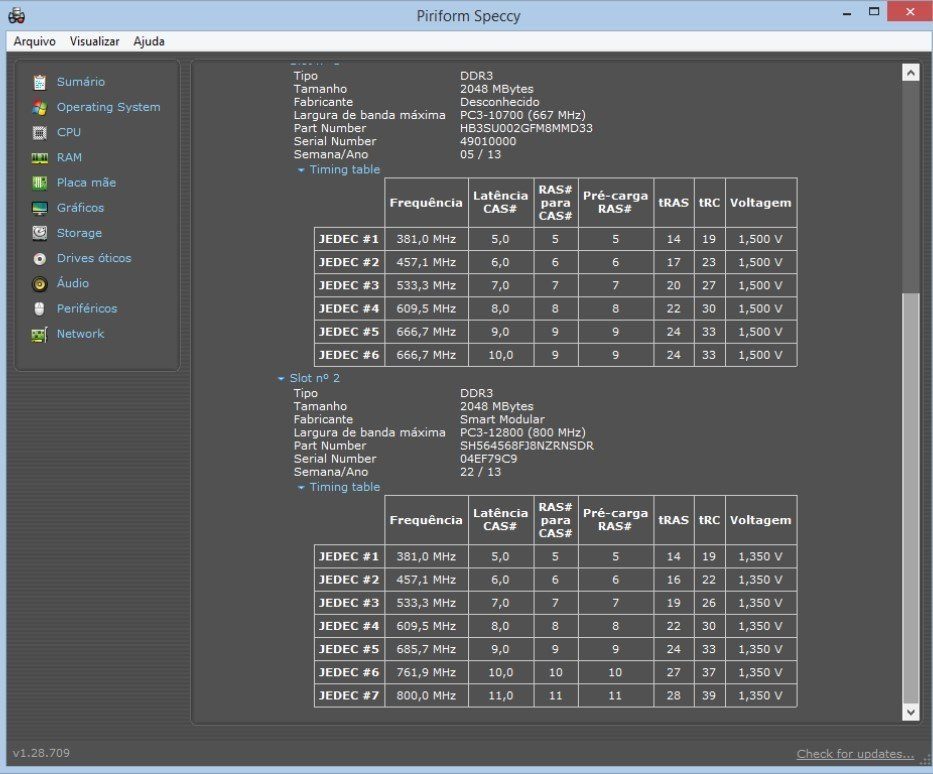Click the RAM module icon
933x774 pixels.
pos(39,158)
